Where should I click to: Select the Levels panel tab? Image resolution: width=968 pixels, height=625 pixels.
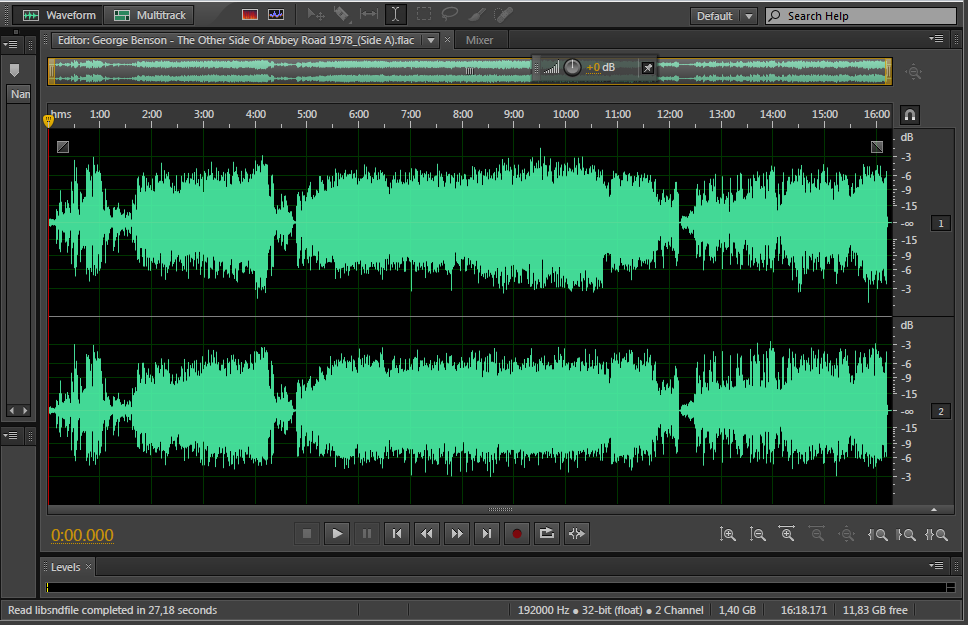point(65,567)
